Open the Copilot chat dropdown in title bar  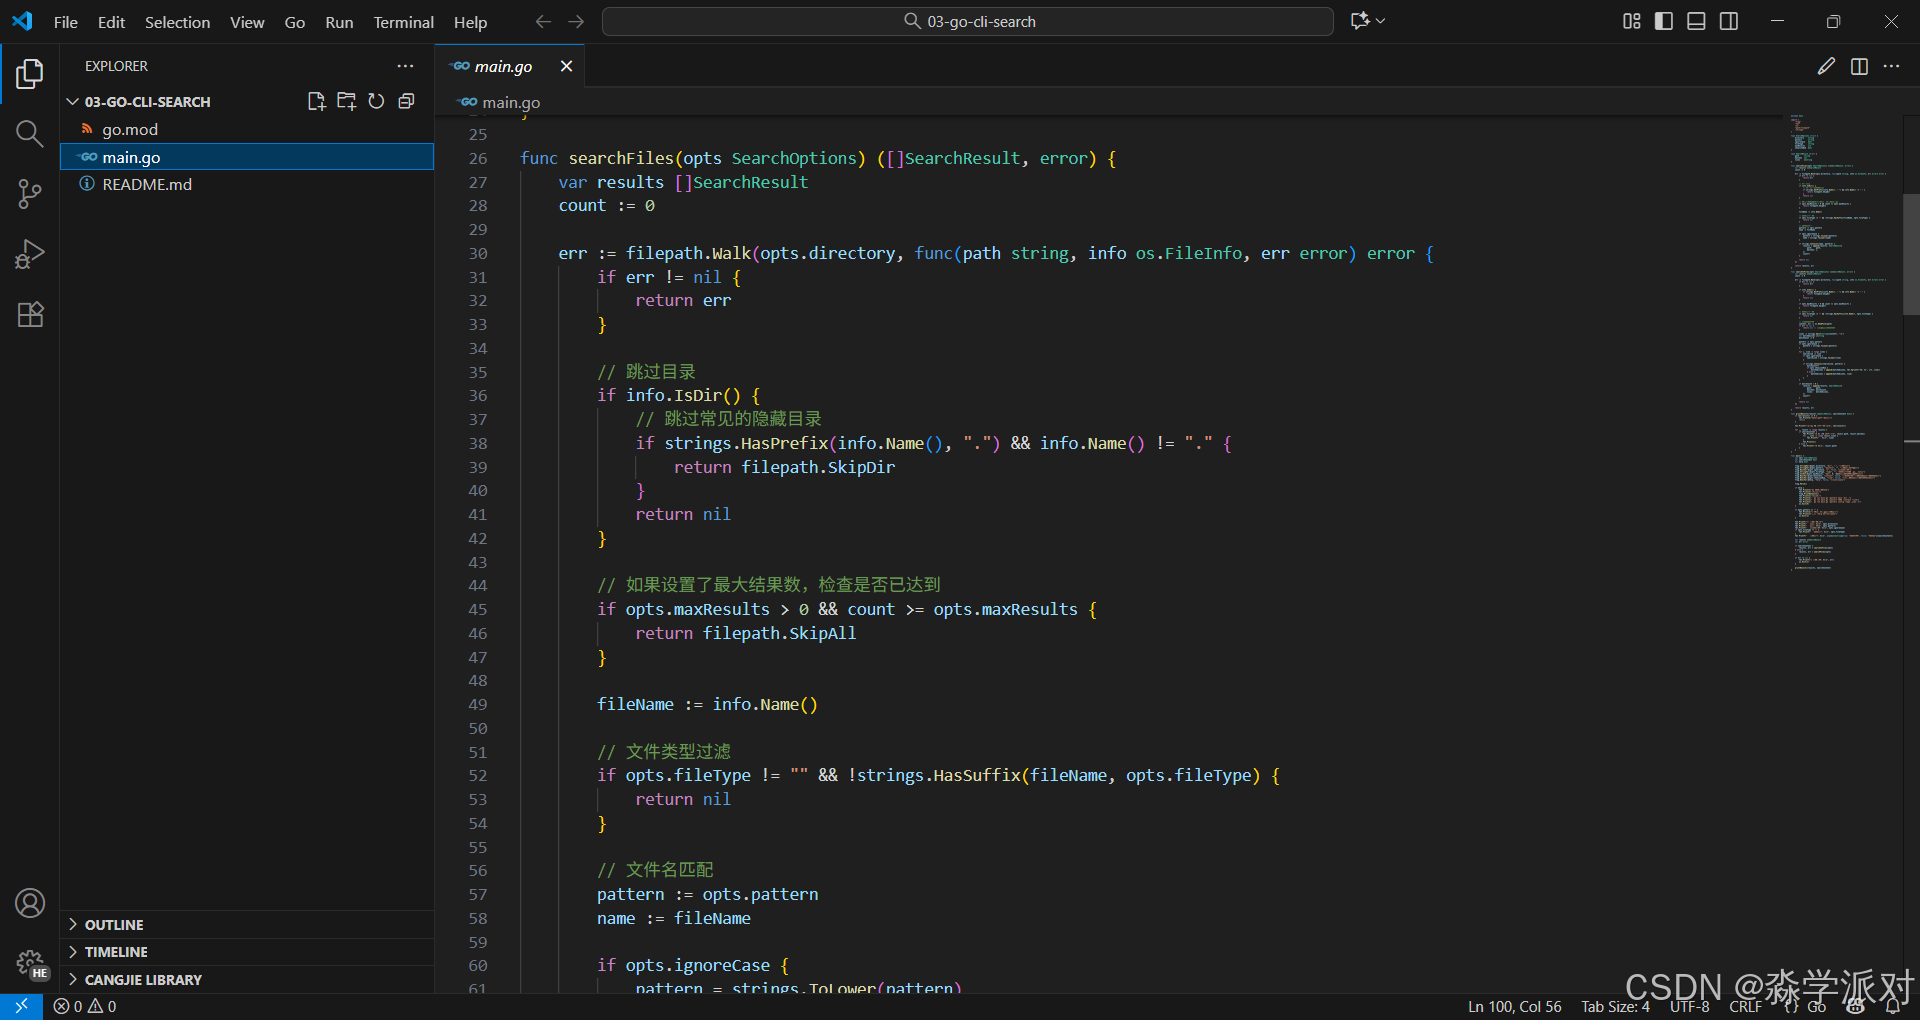coord(1368,21)
